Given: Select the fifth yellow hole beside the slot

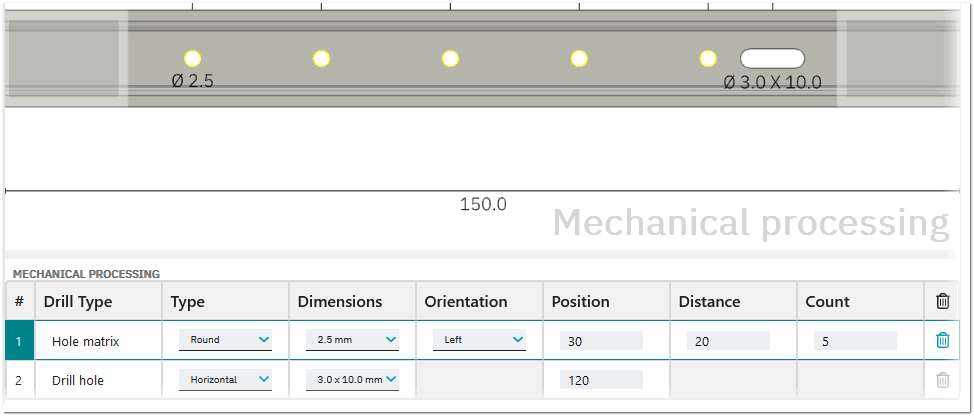Looking at the screenshot, I should click(x=708, y=59).
